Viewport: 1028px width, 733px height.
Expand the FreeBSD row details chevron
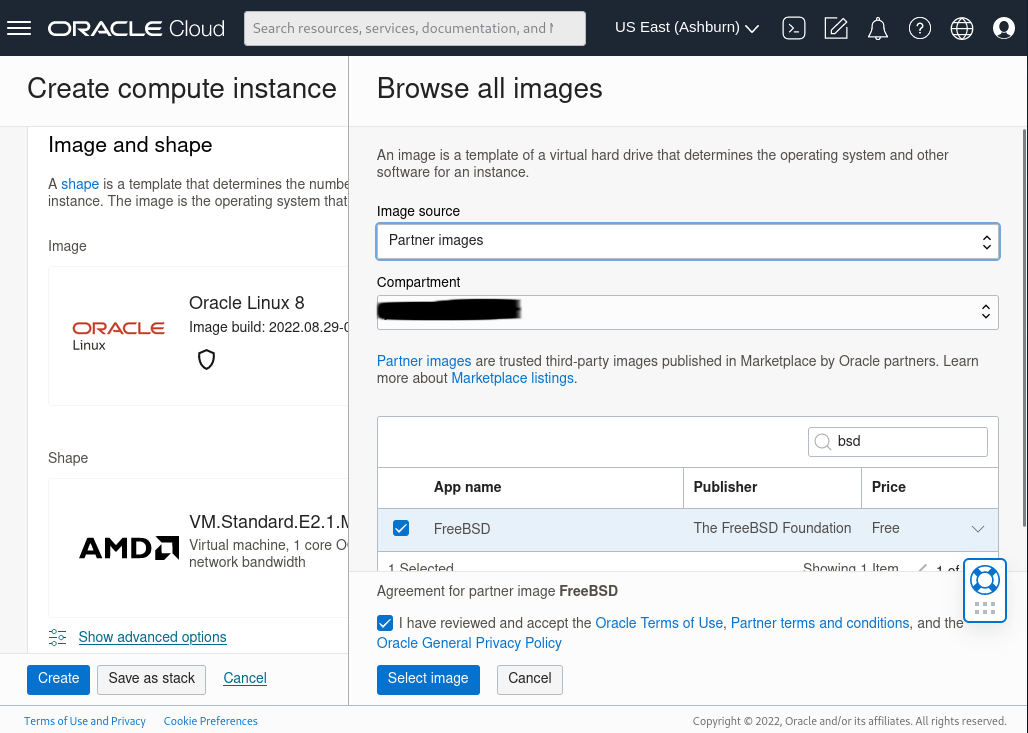coord(978,529)
